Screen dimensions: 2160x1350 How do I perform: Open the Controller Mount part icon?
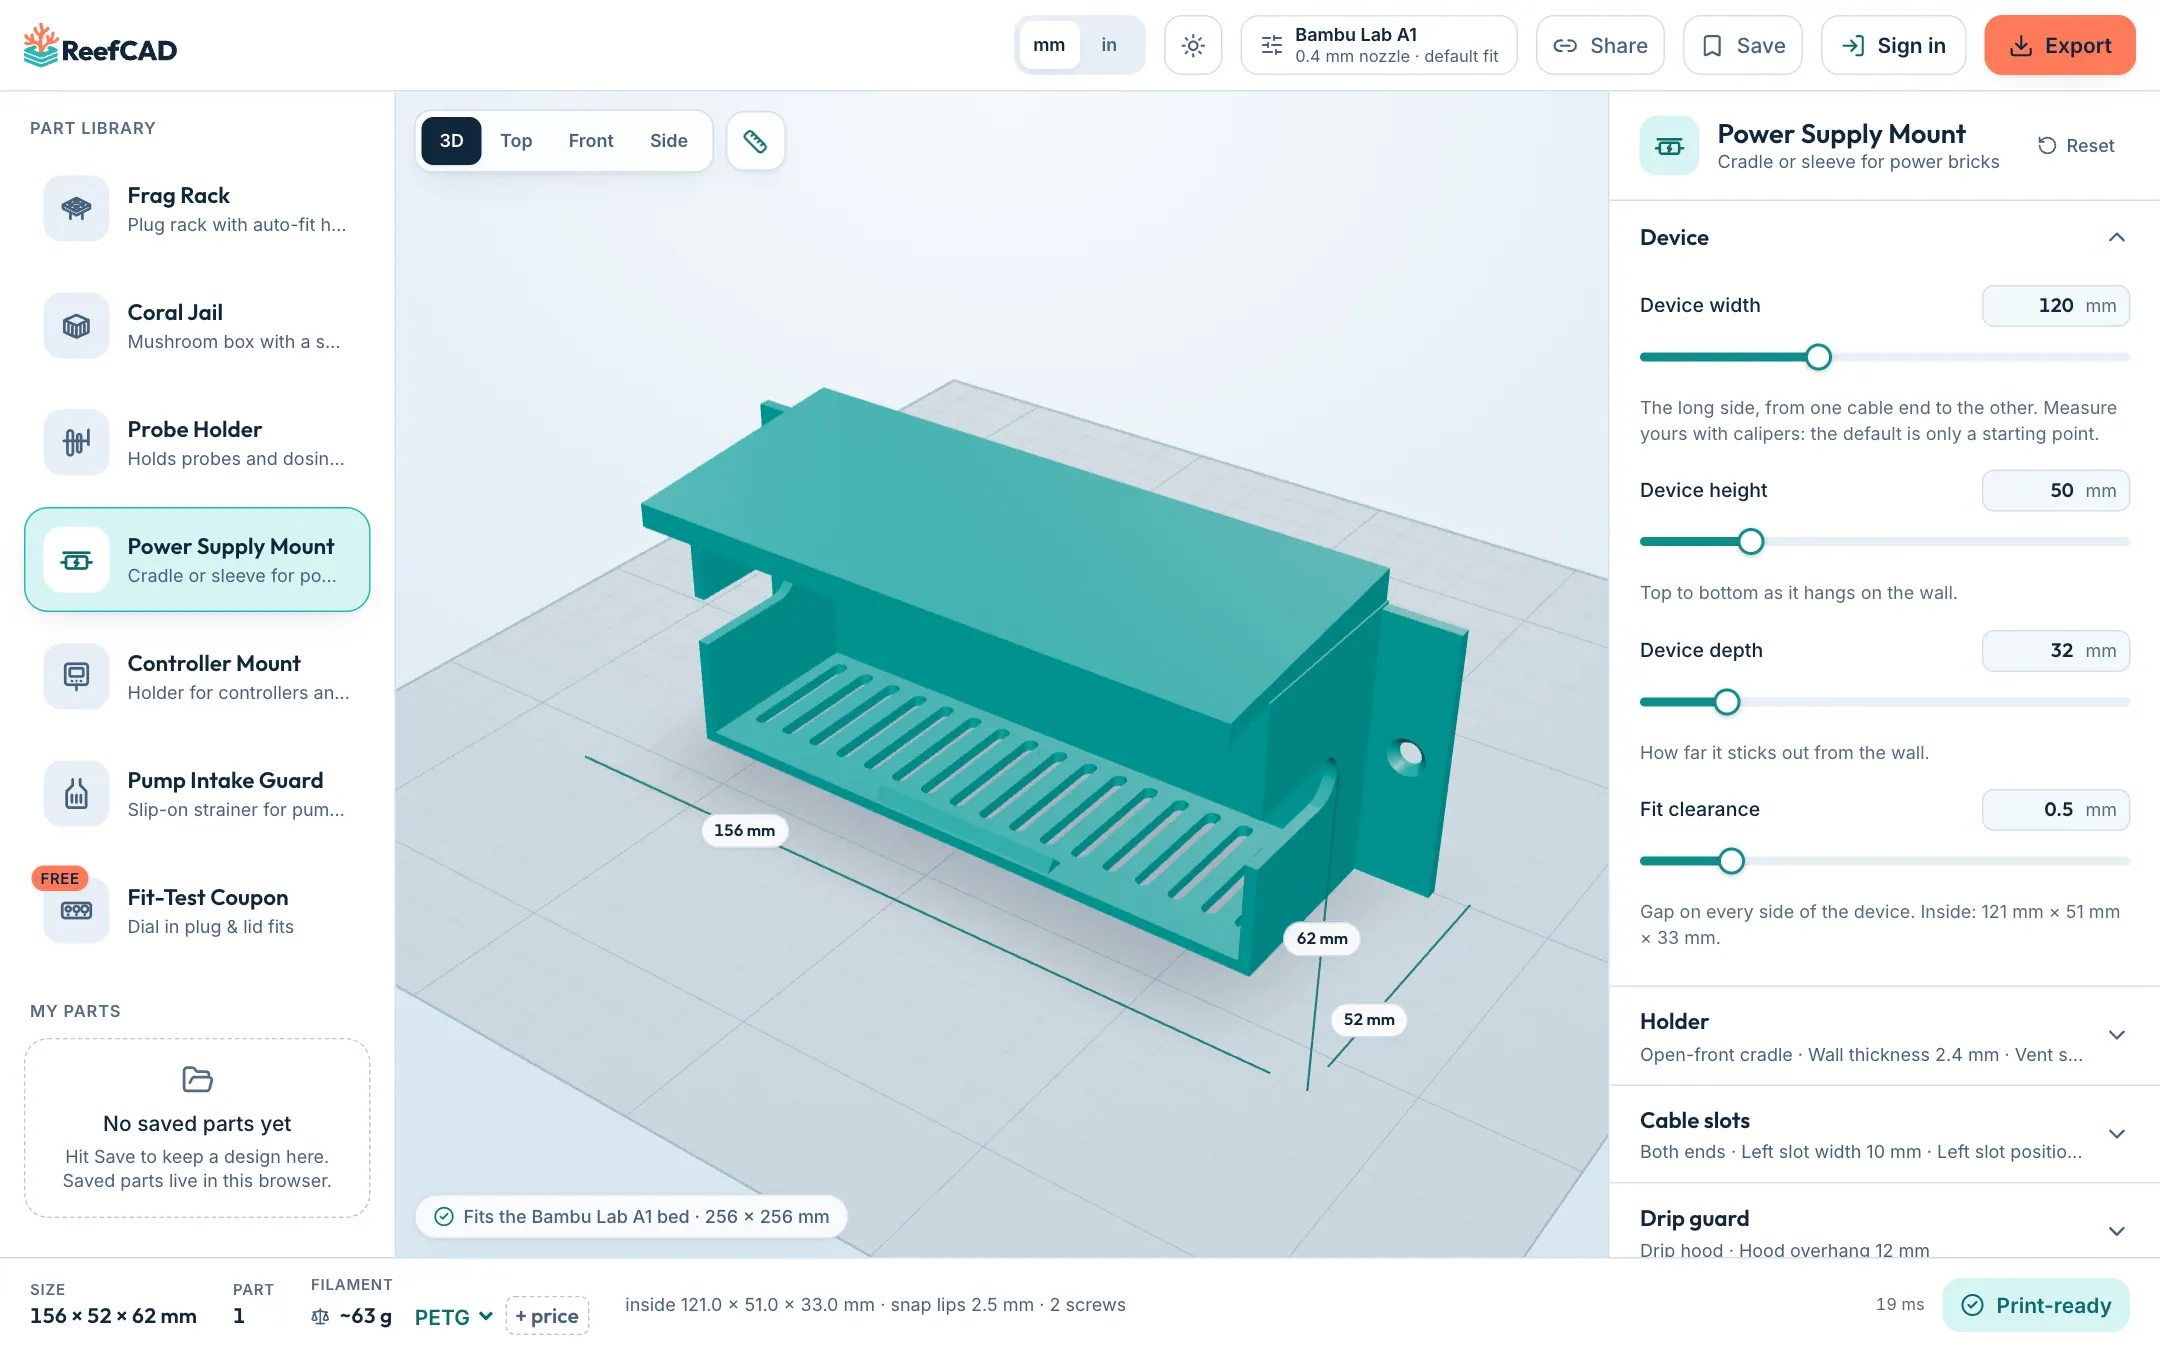coord(76,676)
